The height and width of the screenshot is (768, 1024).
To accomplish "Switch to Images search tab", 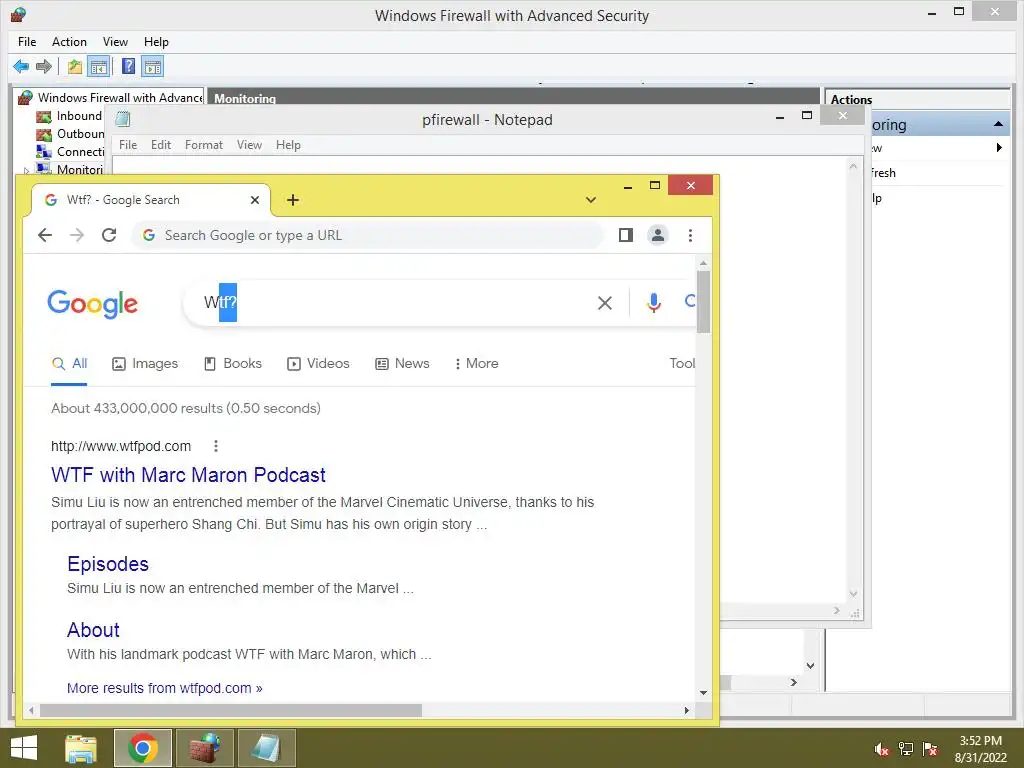I will [145, 363].
